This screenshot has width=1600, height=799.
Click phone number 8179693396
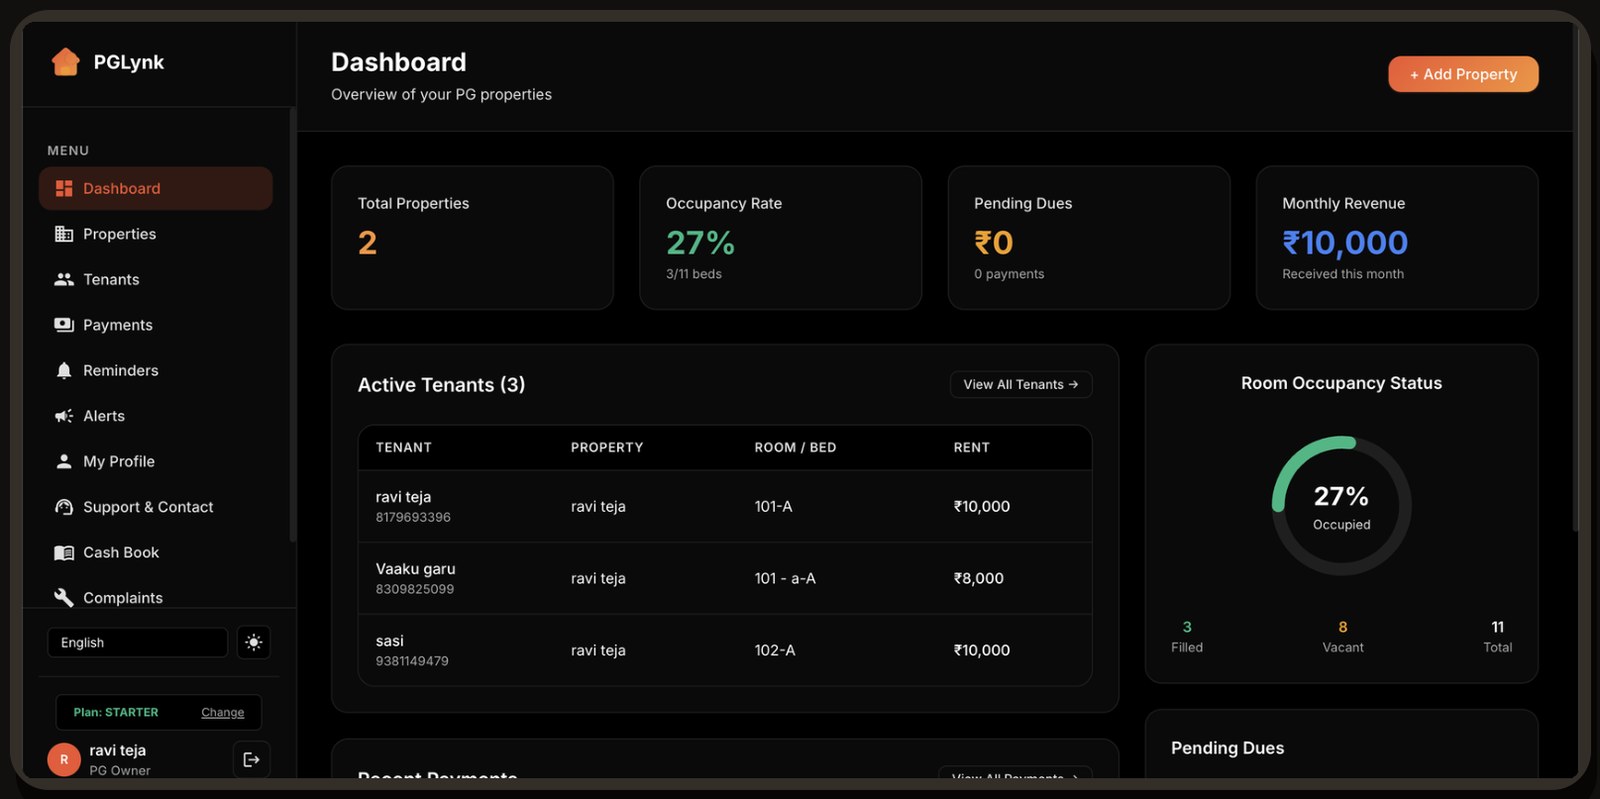tap(413, 518)
